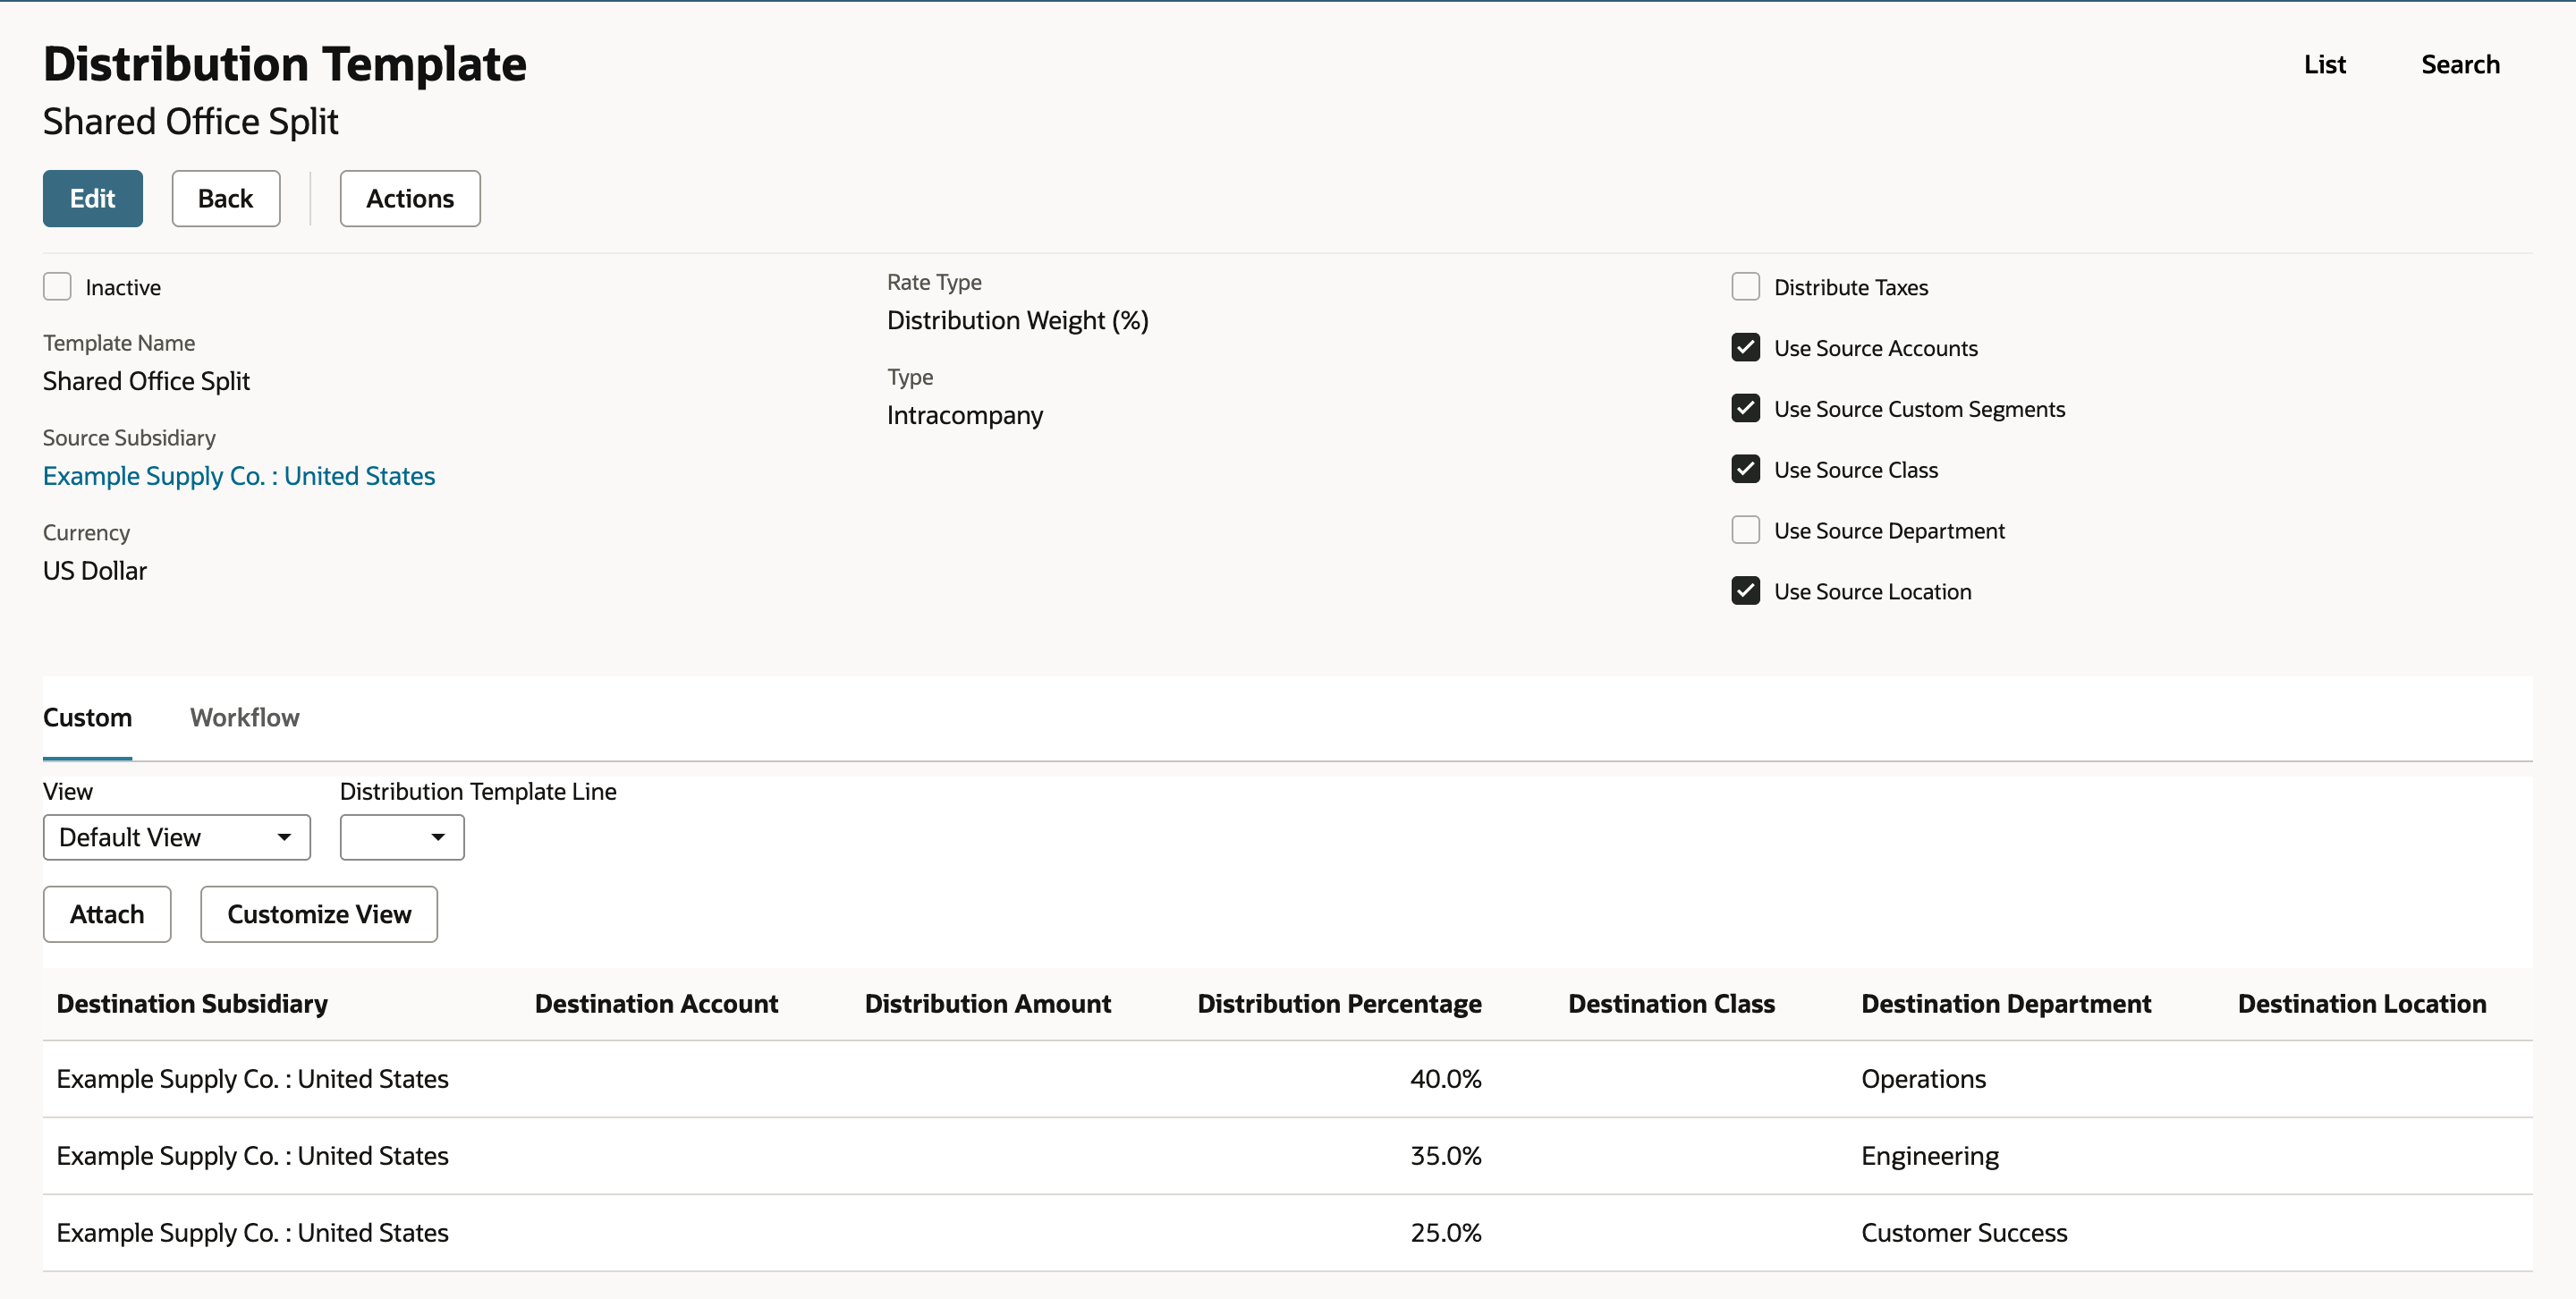
Task: Click the Attach button
Action: click(107, 914)
